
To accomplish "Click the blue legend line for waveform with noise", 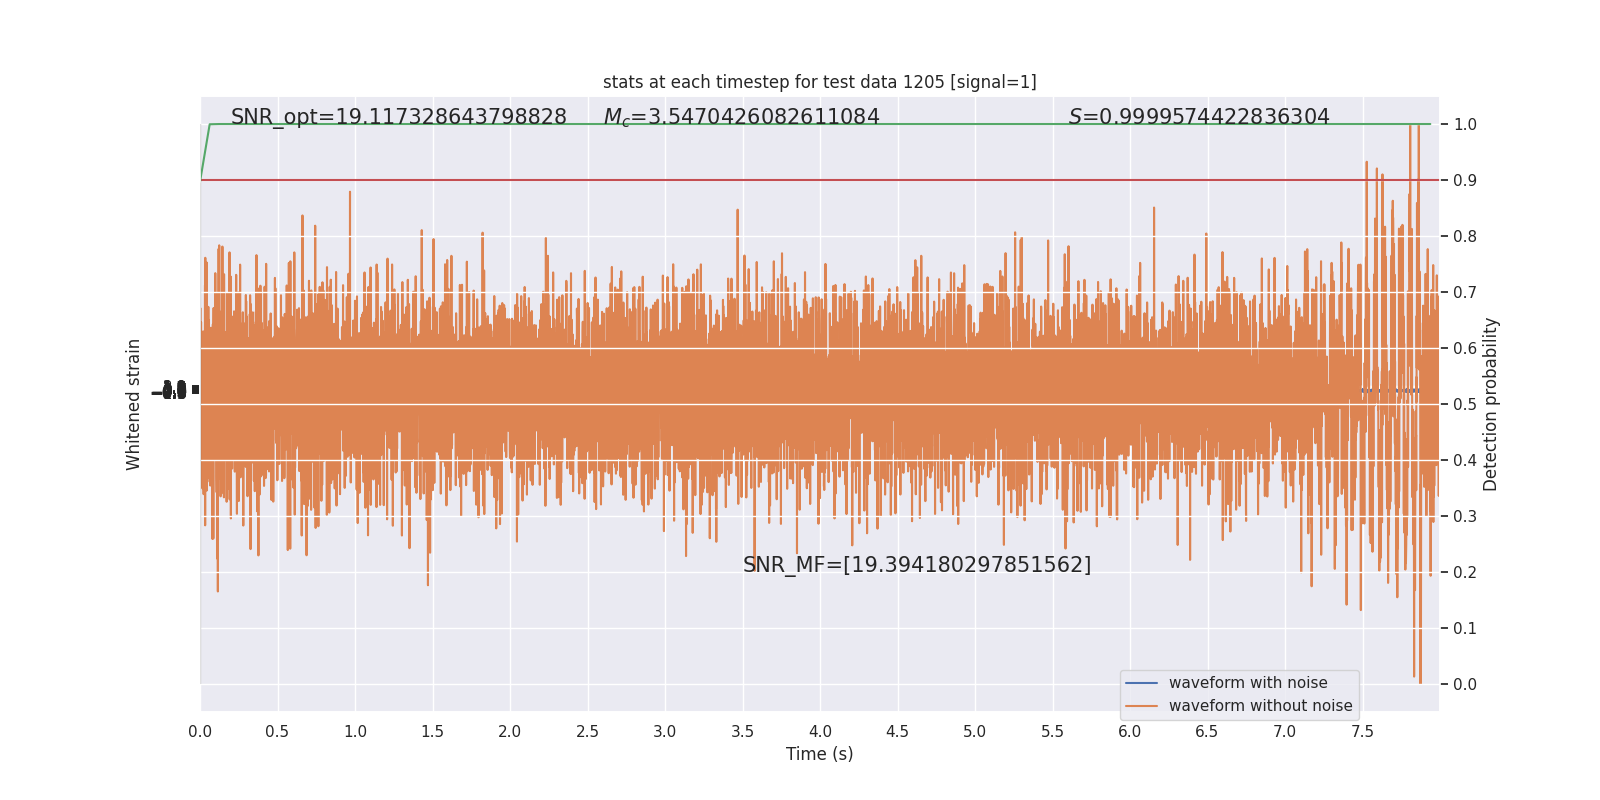I will pyautogui.click(x=1141, y=683).
